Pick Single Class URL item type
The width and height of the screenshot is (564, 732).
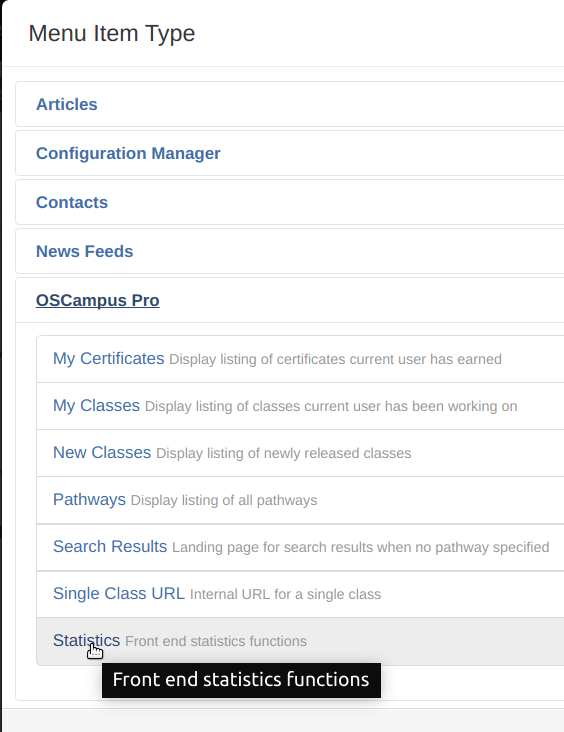pos(119,593)
